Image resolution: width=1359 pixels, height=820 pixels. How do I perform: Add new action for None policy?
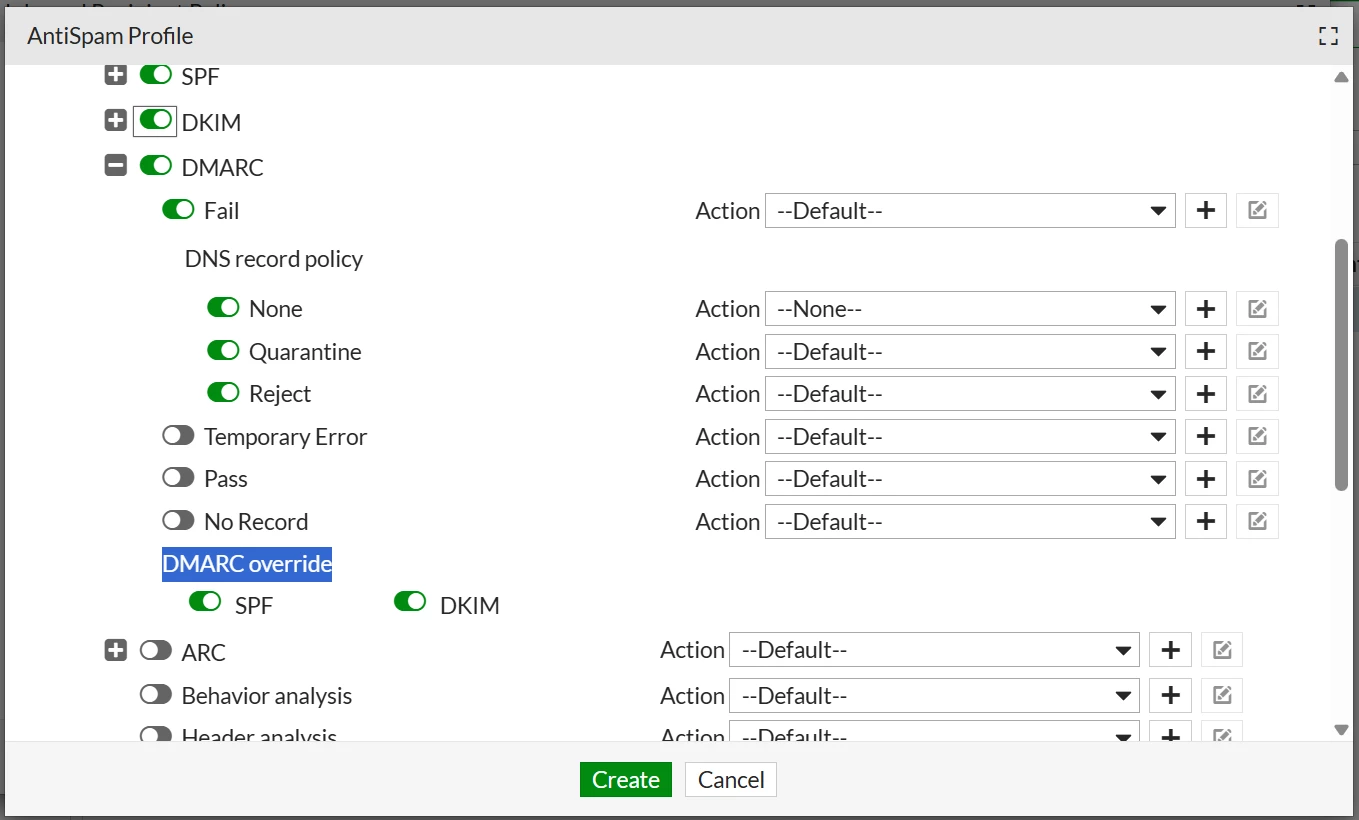[1206, 309]
